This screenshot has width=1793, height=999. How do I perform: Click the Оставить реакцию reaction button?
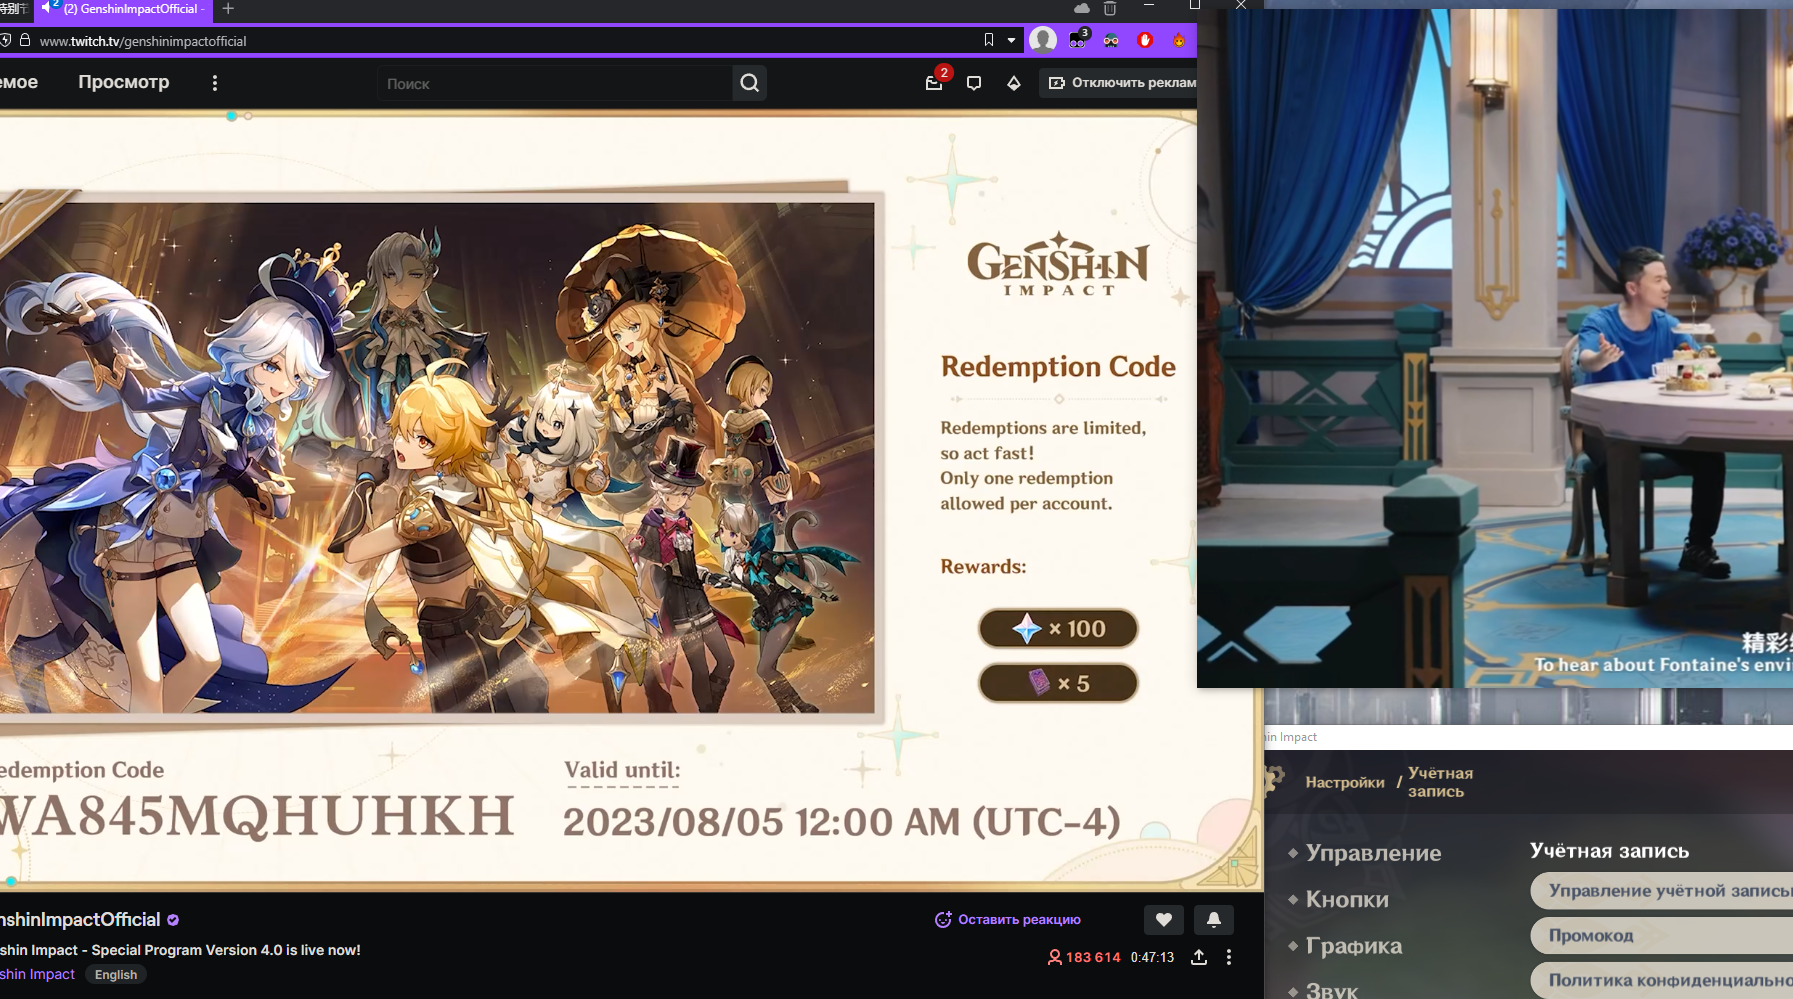pyautogui.click(x=1008, y=920)
